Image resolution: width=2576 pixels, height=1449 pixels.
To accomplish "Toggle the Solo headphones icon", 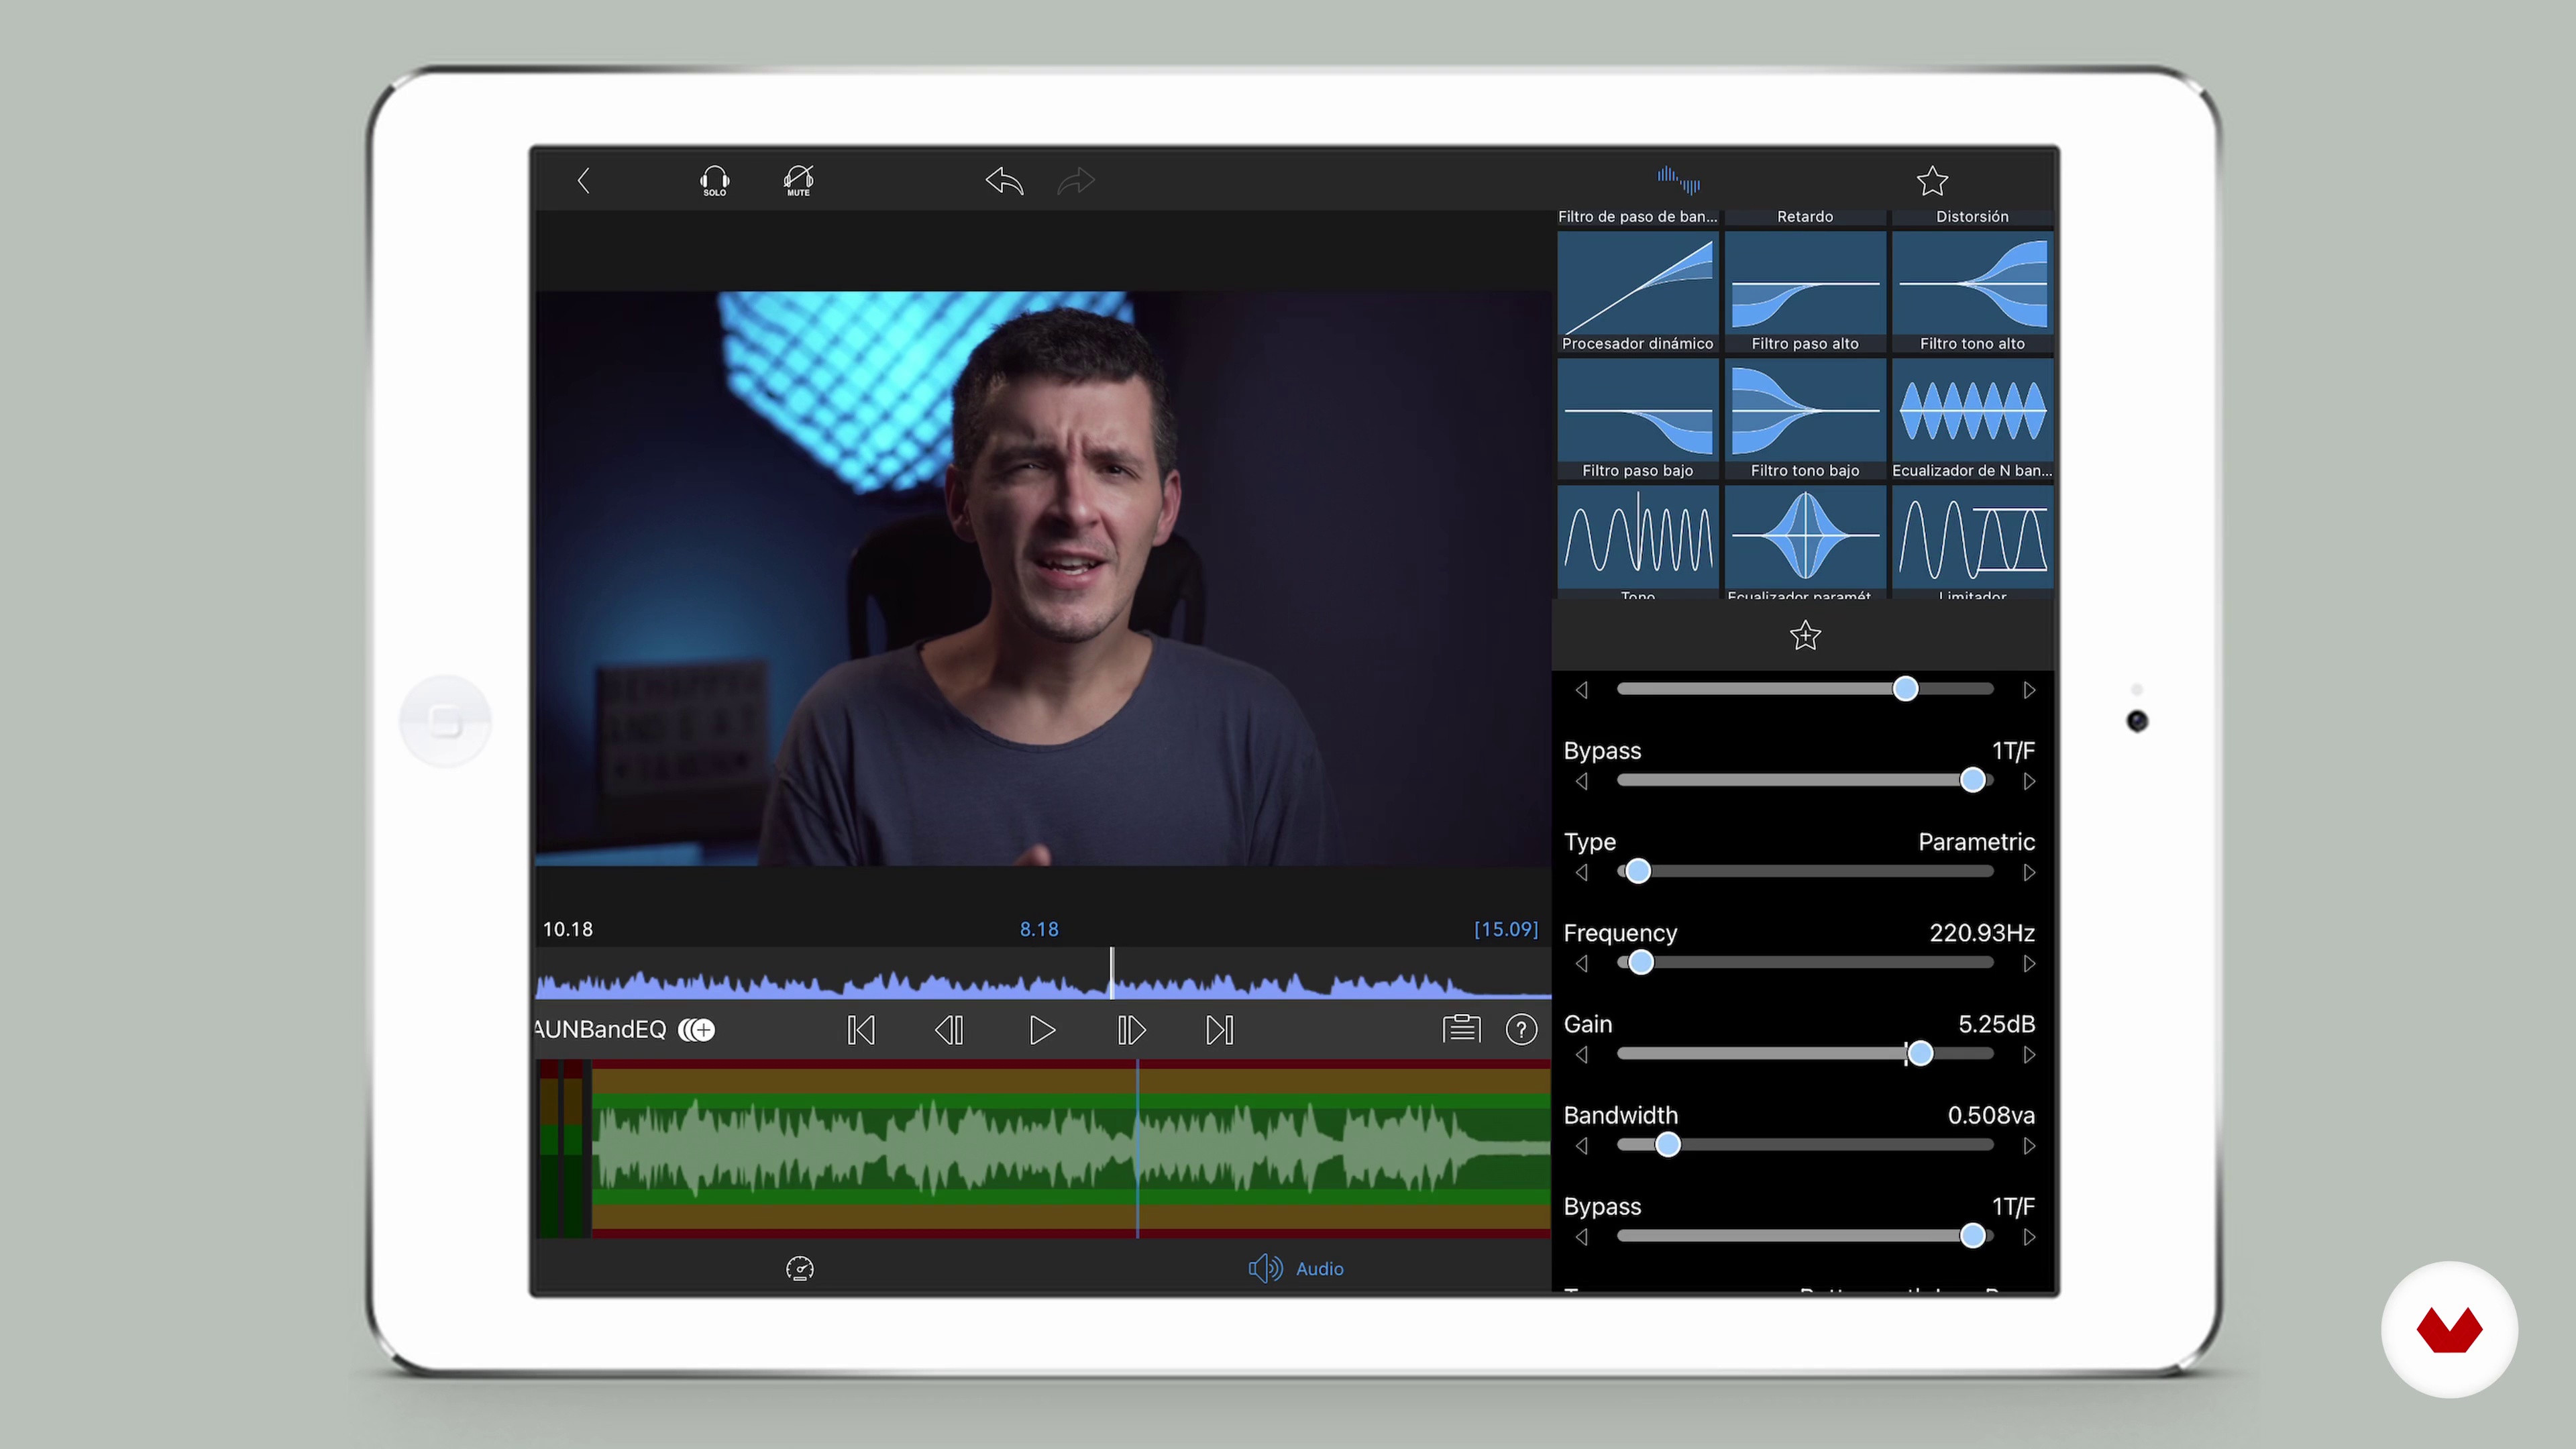I will [x=714, y=181].
